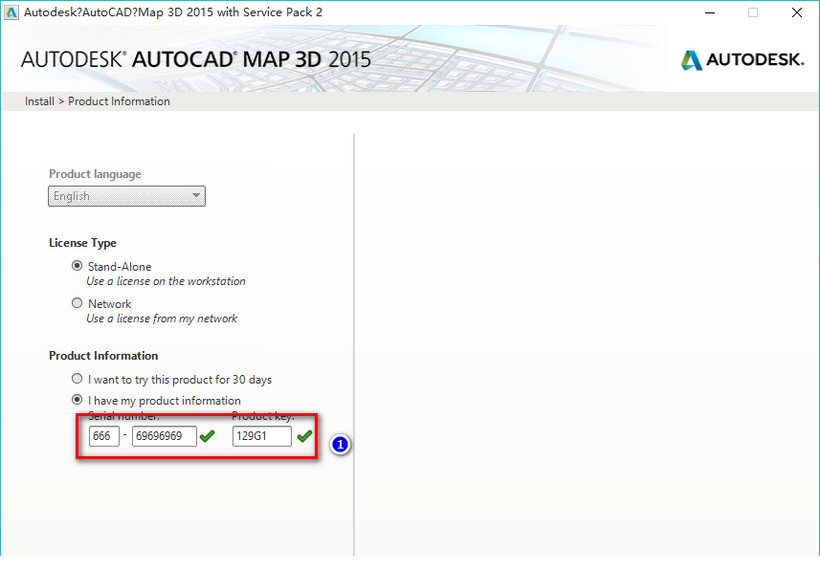Choose 'I want to try this product for 30 days'

[77, 378]
